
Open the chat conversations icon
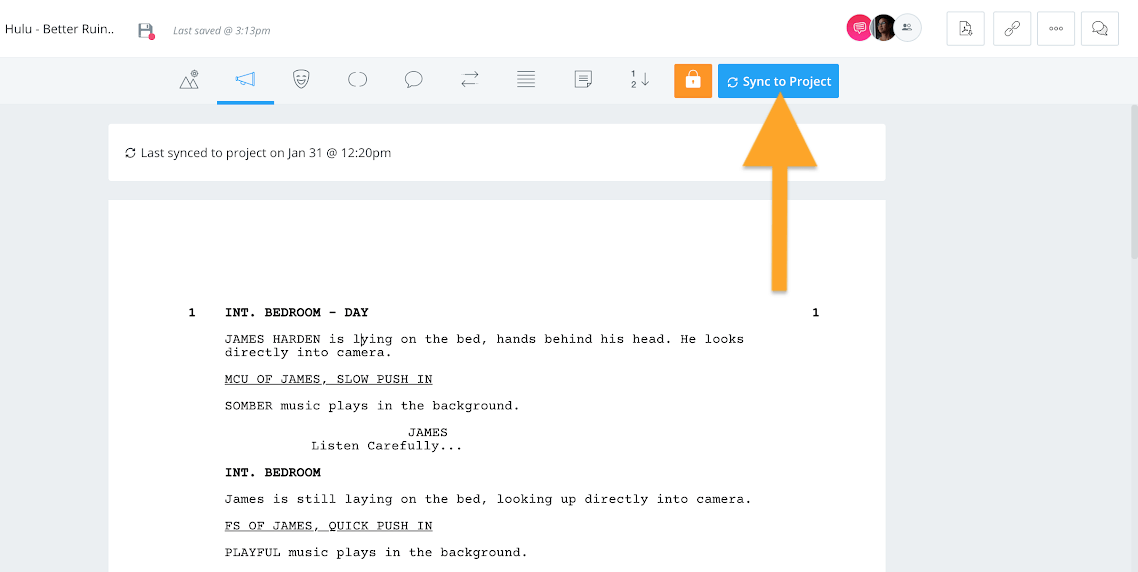[1100, 29]
